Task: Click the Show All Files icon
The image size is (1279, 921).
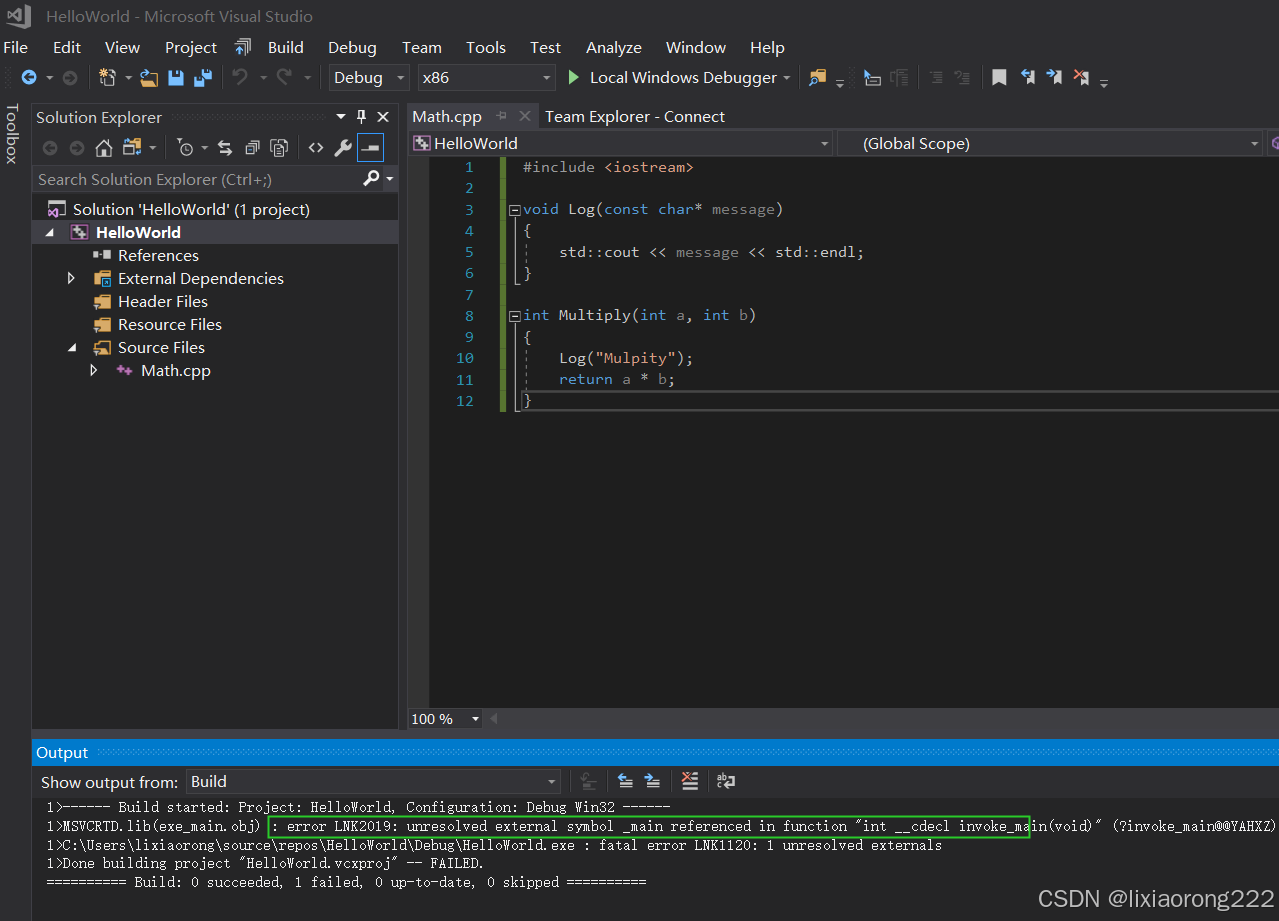Action: coord(279,148)
